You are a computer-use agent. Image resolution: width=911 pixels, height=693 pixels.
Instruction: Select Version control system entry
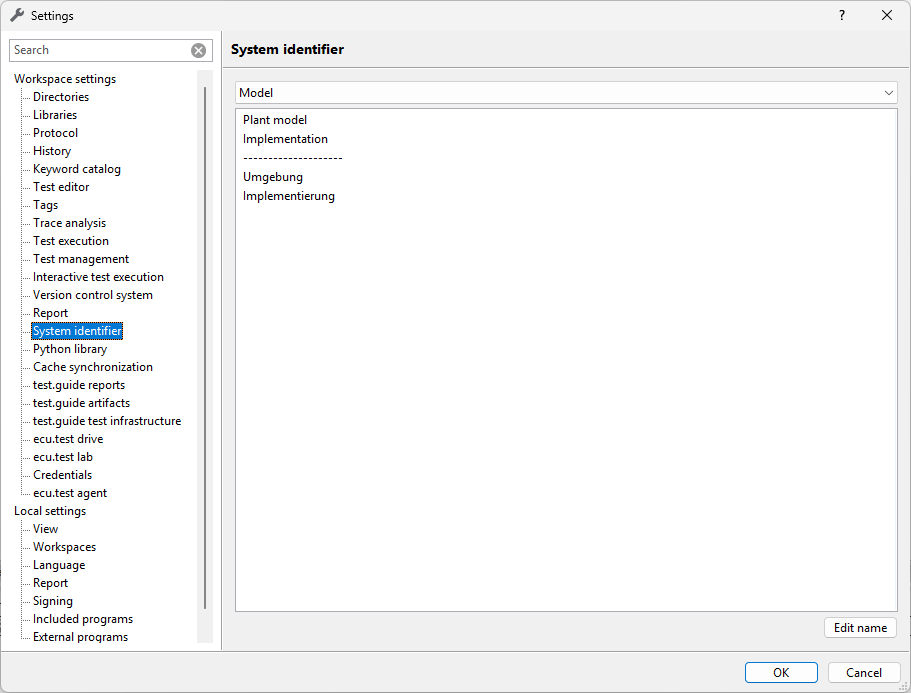coord(93,295)
